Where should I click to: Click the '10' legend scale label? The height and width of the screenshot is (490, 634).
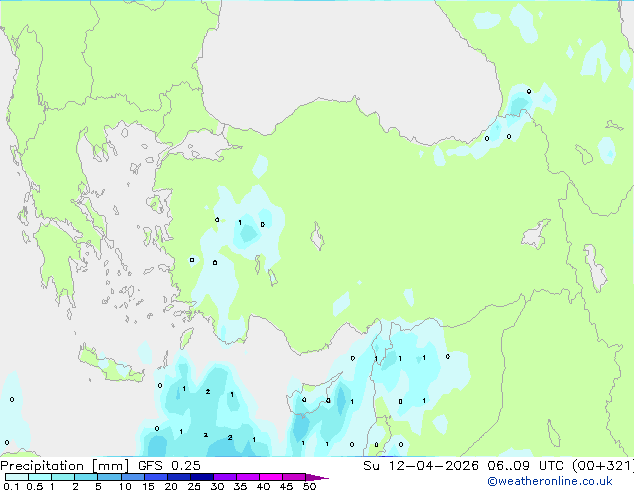[125, 486]
